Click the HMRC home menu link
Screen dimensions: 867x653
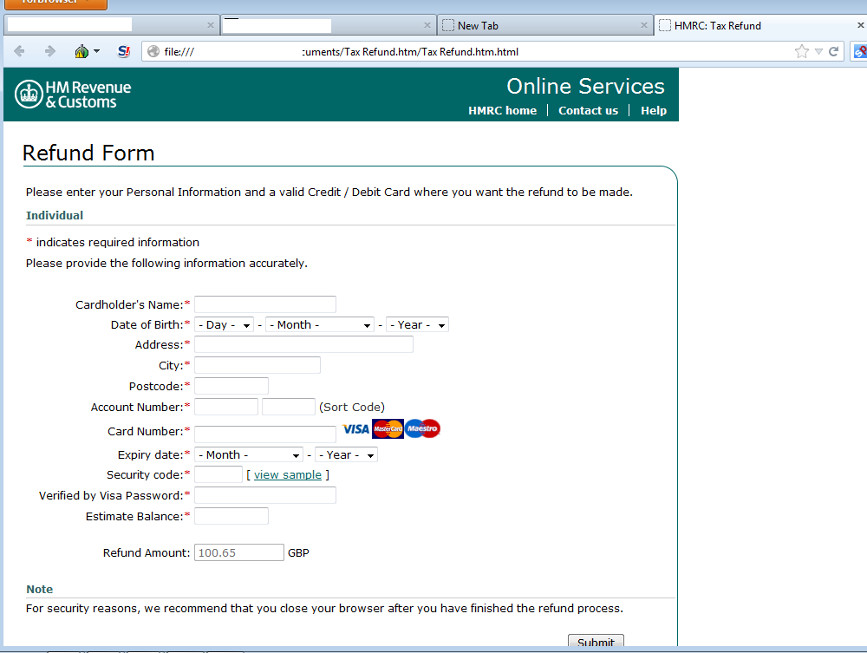502,111
